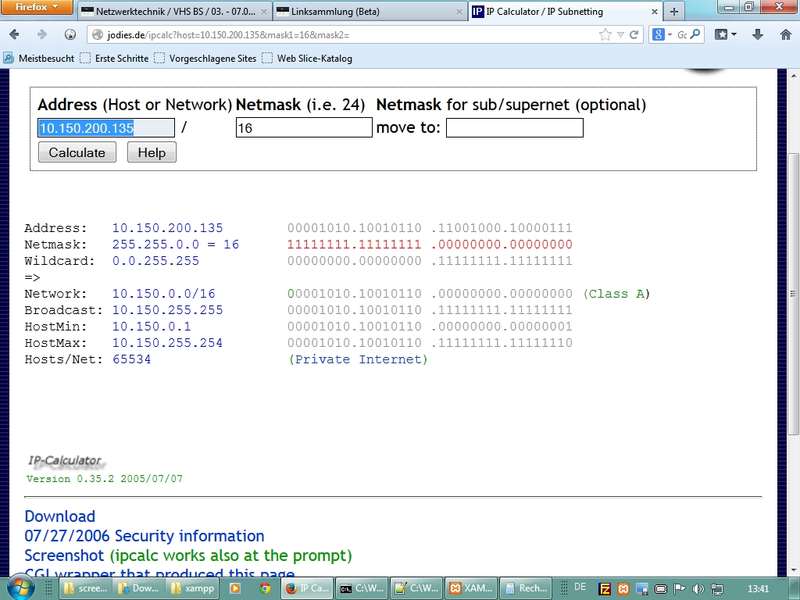
Task: Click the Calculate button
Action: point(77,153)
